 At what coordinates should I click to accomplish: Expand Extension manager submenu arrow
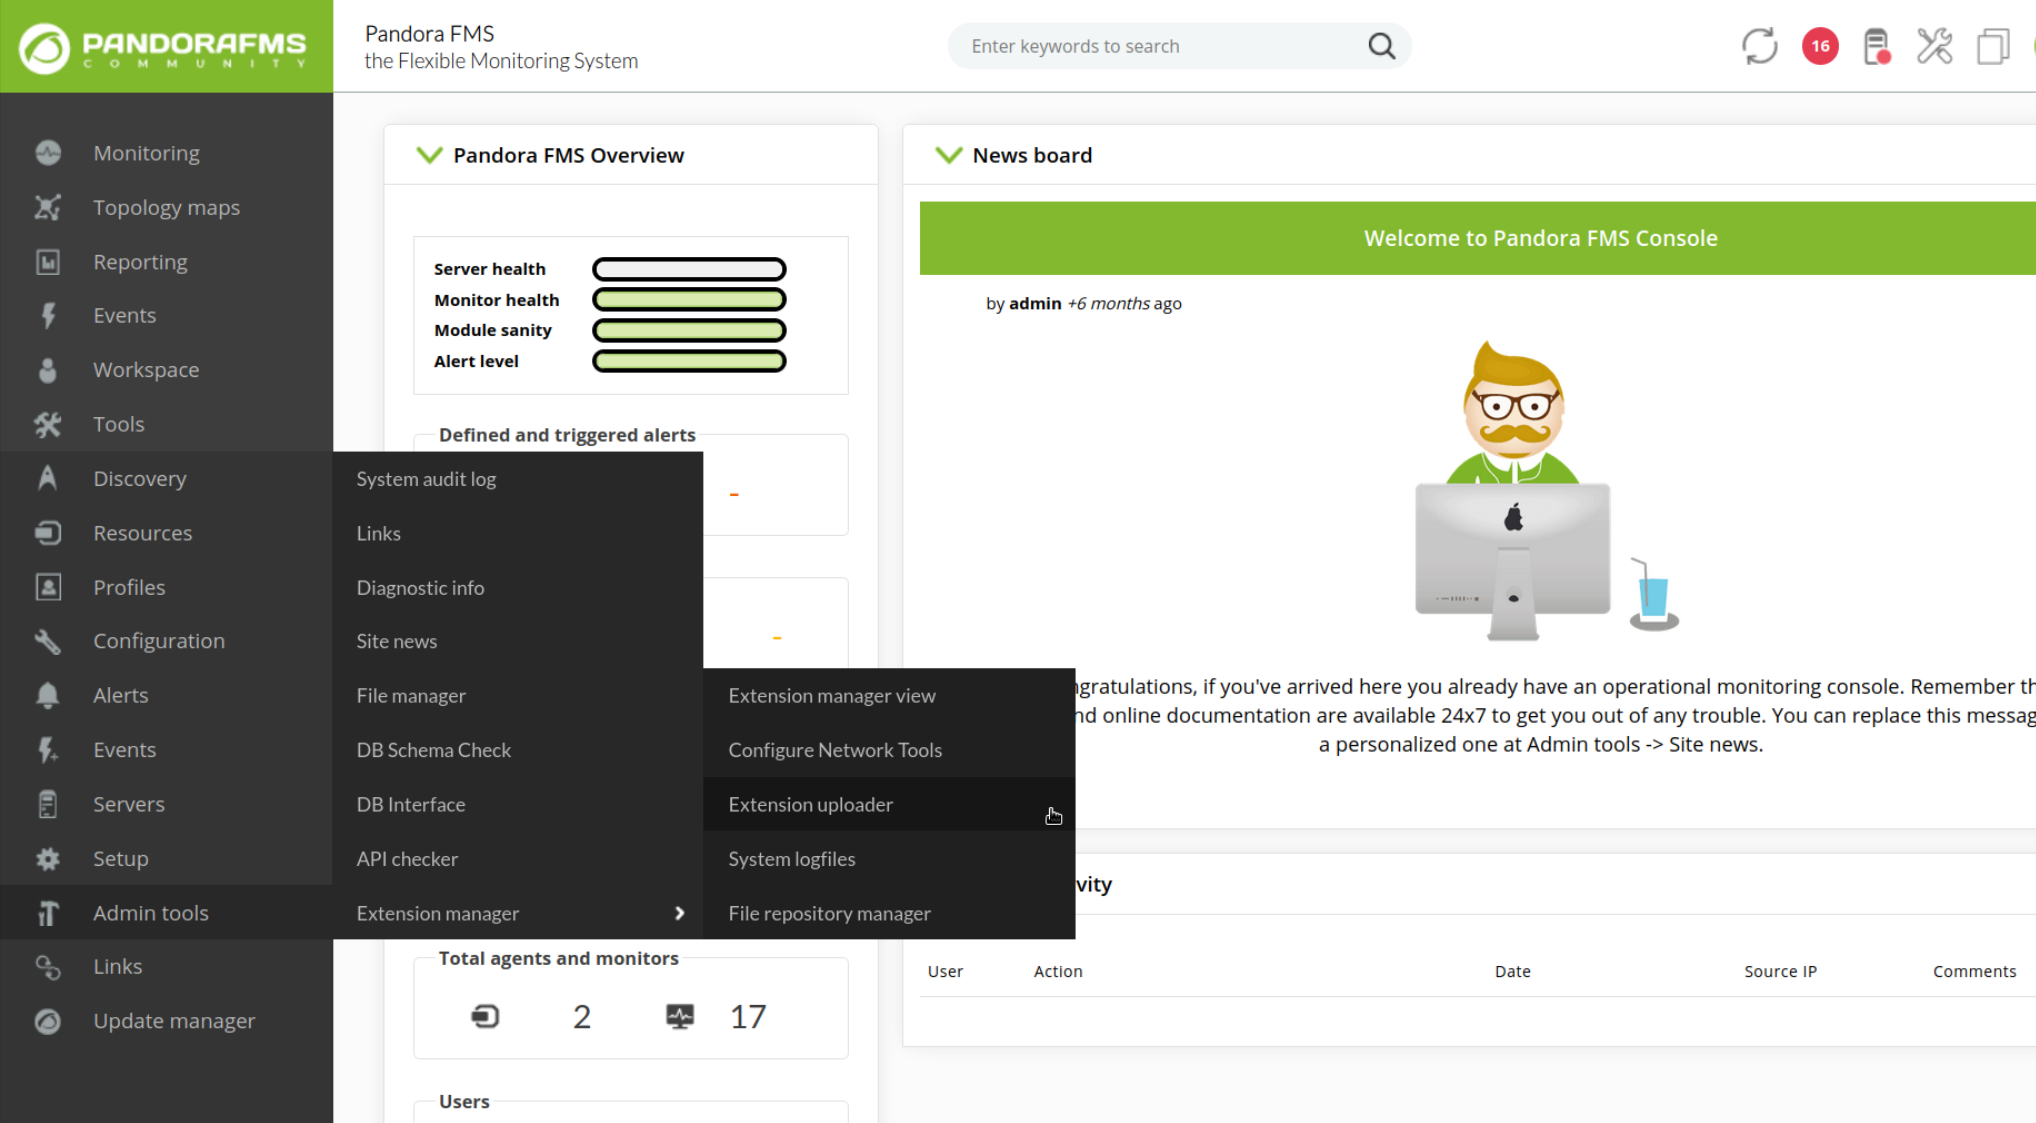680,913
